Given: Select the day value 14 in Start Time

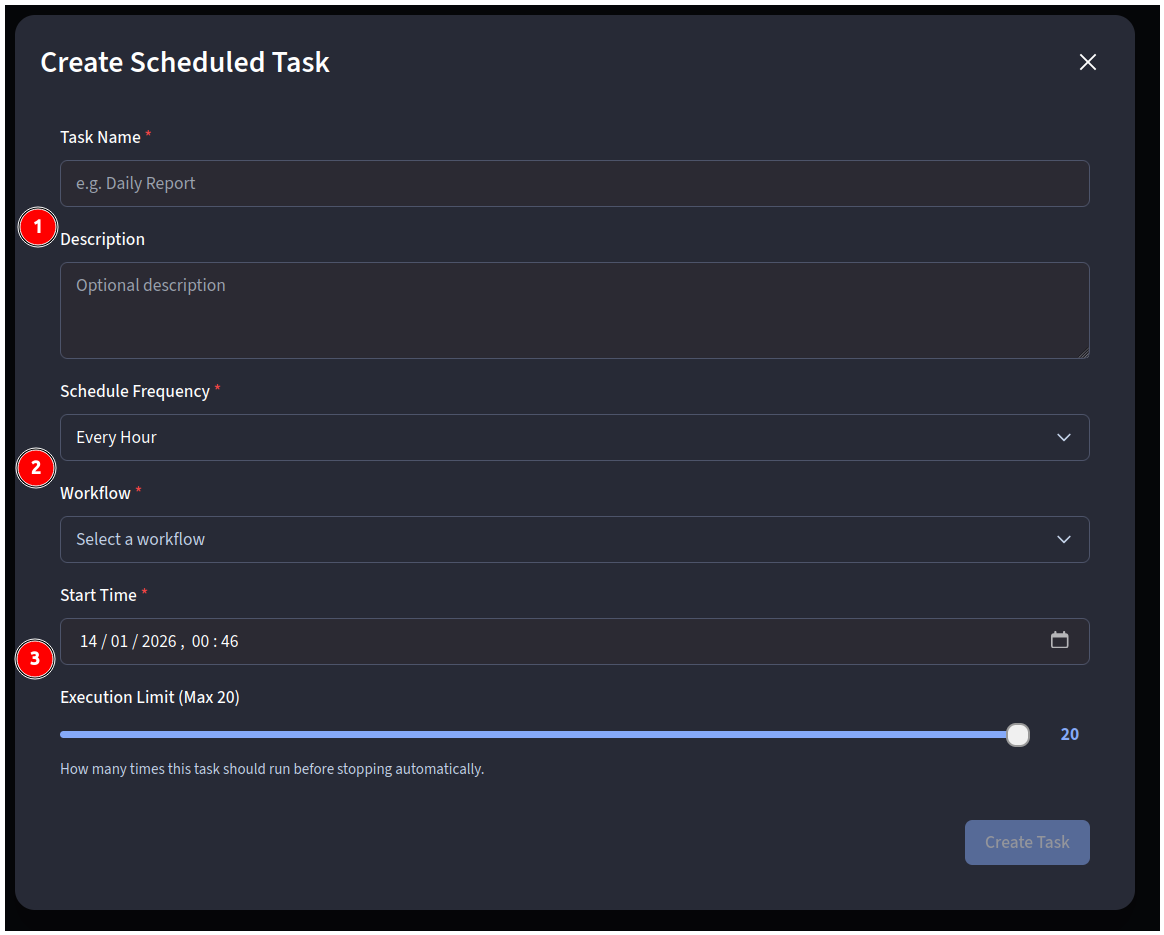Looking at the screenshot, I should 89,641.
